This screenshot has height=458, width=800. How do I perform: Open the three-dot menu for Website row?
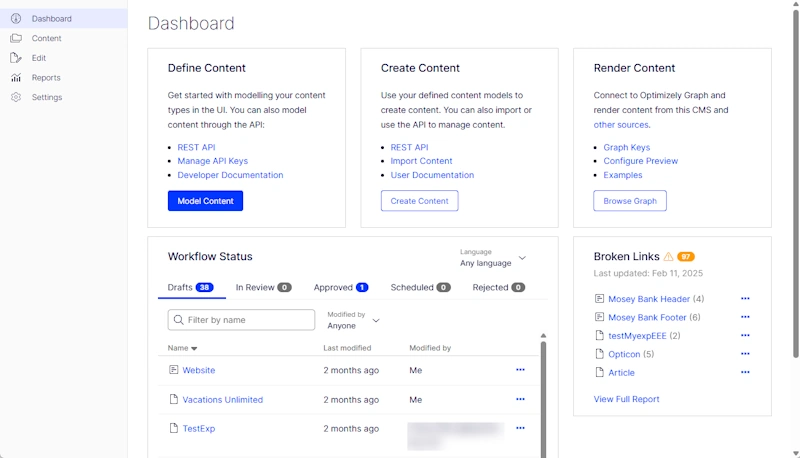point(520,370)
